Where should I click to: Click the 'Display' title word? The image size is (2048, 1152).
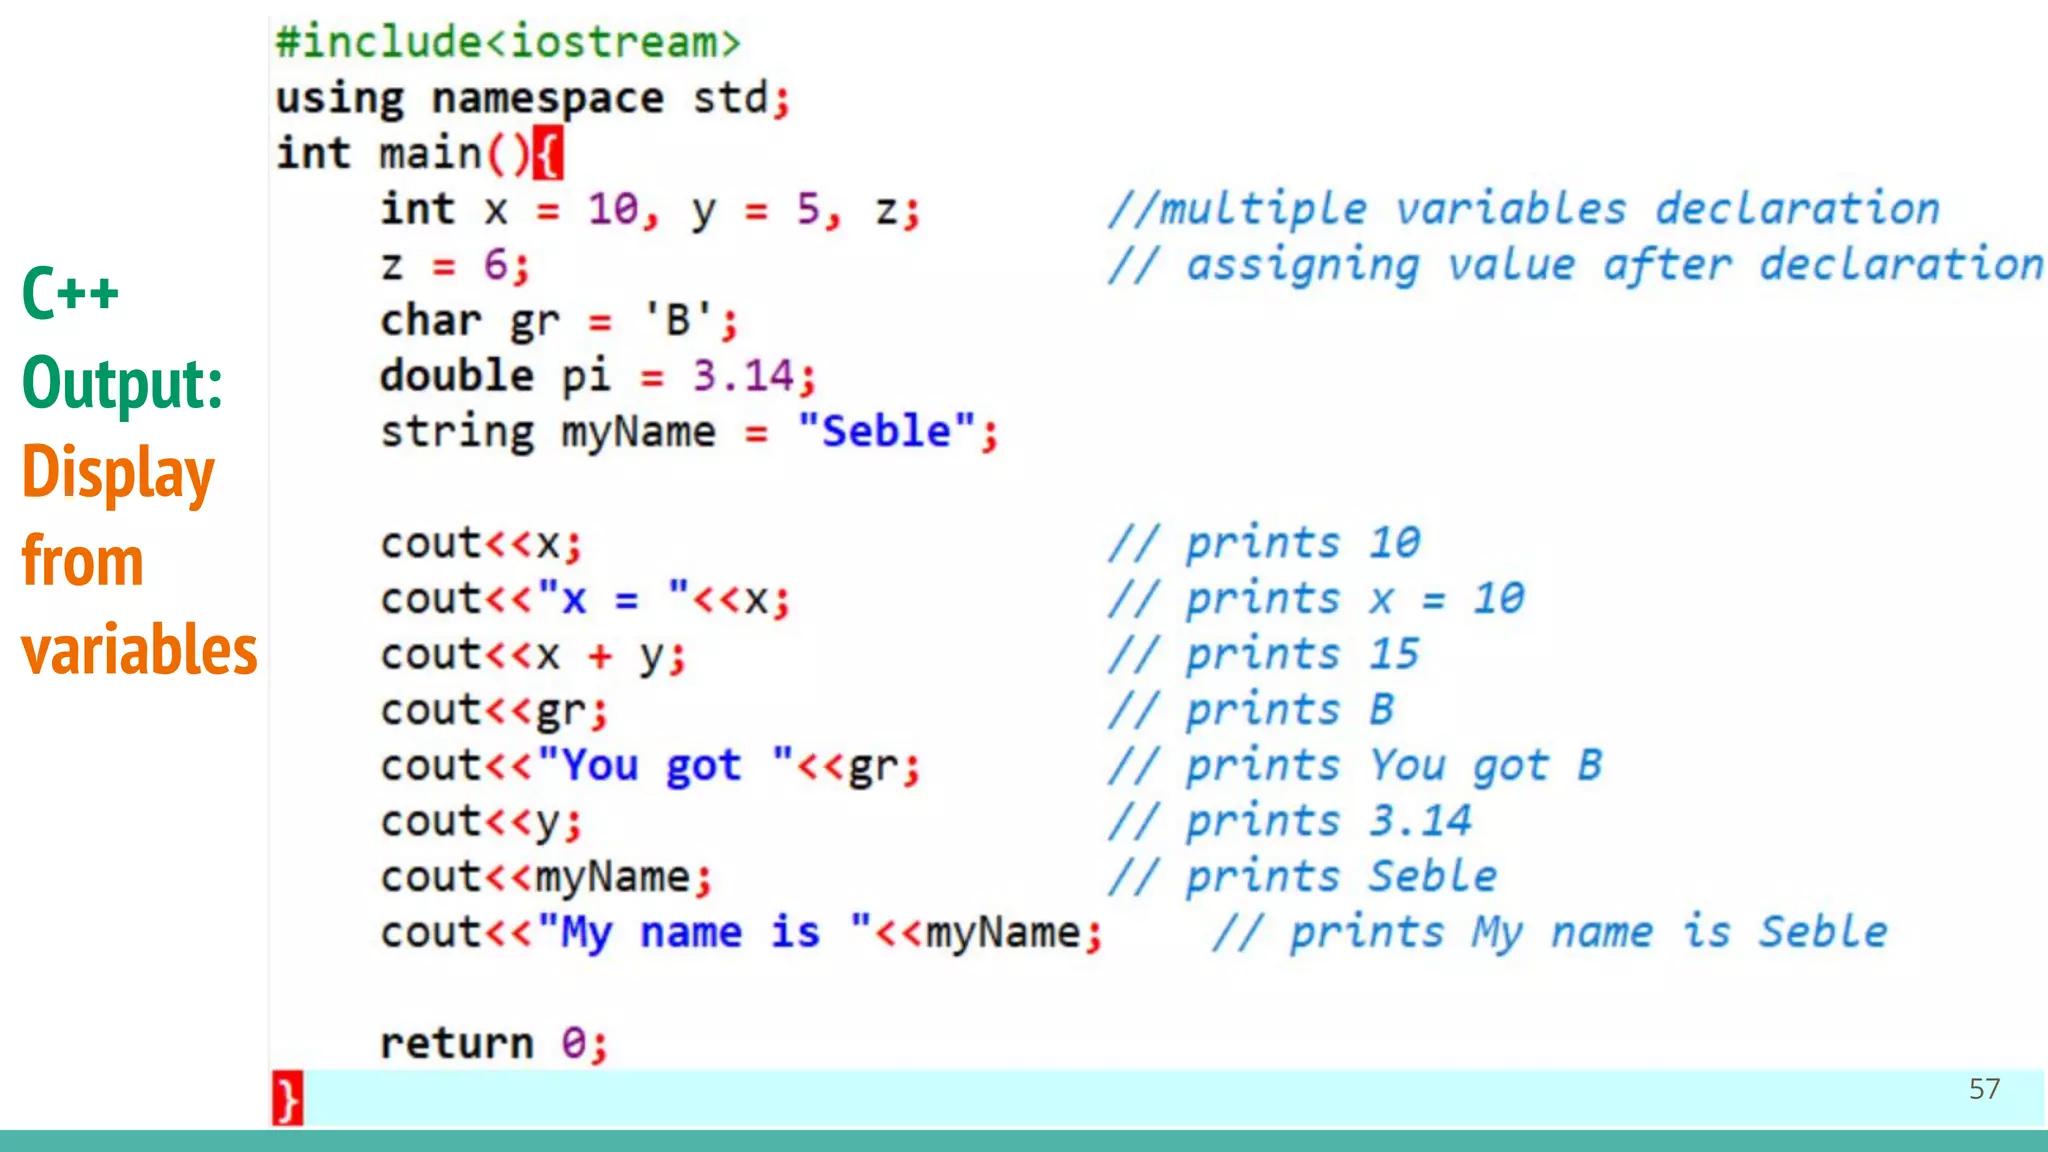tap(118, 474)
